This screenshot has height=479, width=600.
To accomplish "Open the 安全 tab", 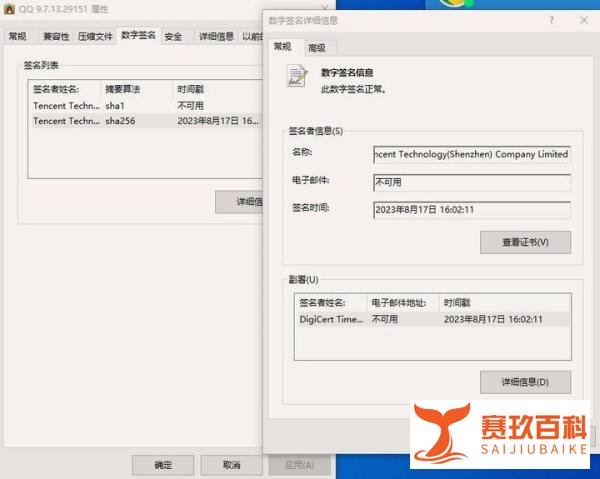I will coord(173,37).
